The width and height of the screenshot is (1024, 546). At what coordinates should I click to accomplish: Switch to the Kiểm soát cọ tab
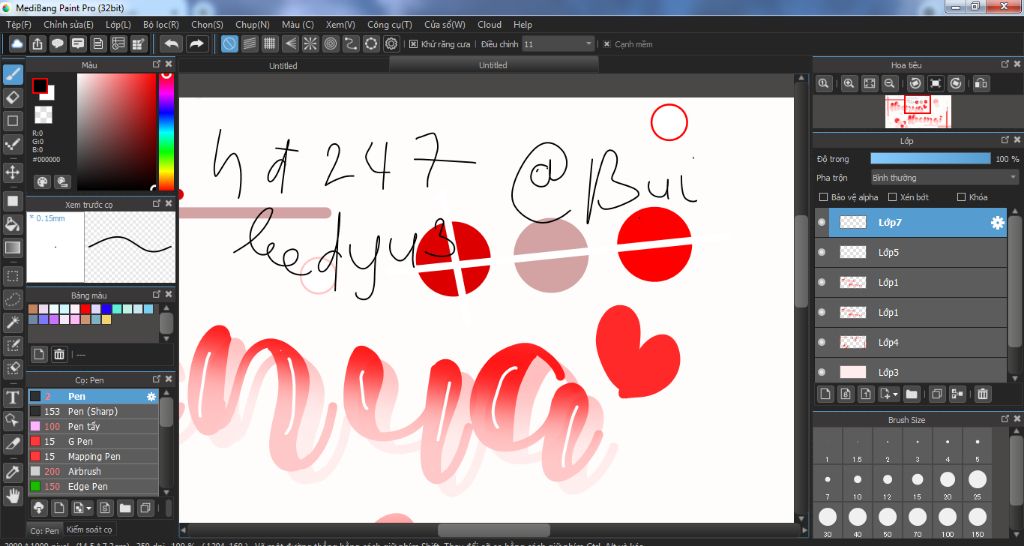(89, 530)
